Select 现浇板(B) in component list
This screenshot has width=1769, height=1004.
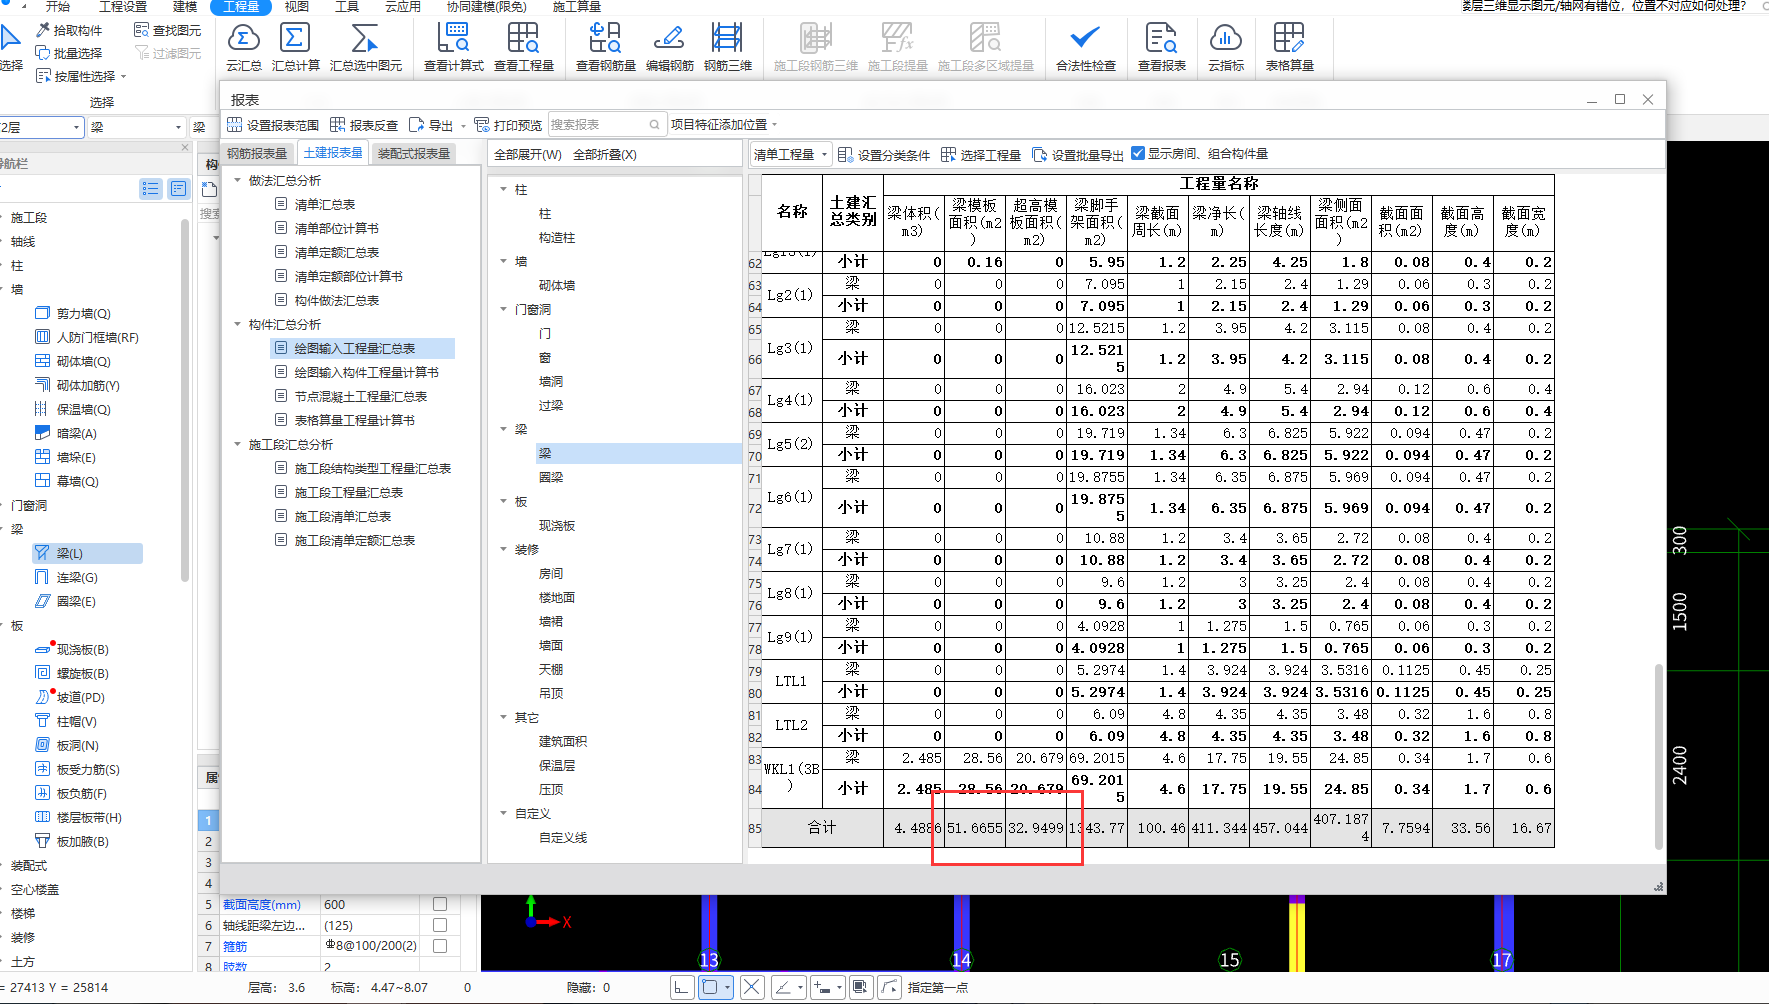click(82, 649)
